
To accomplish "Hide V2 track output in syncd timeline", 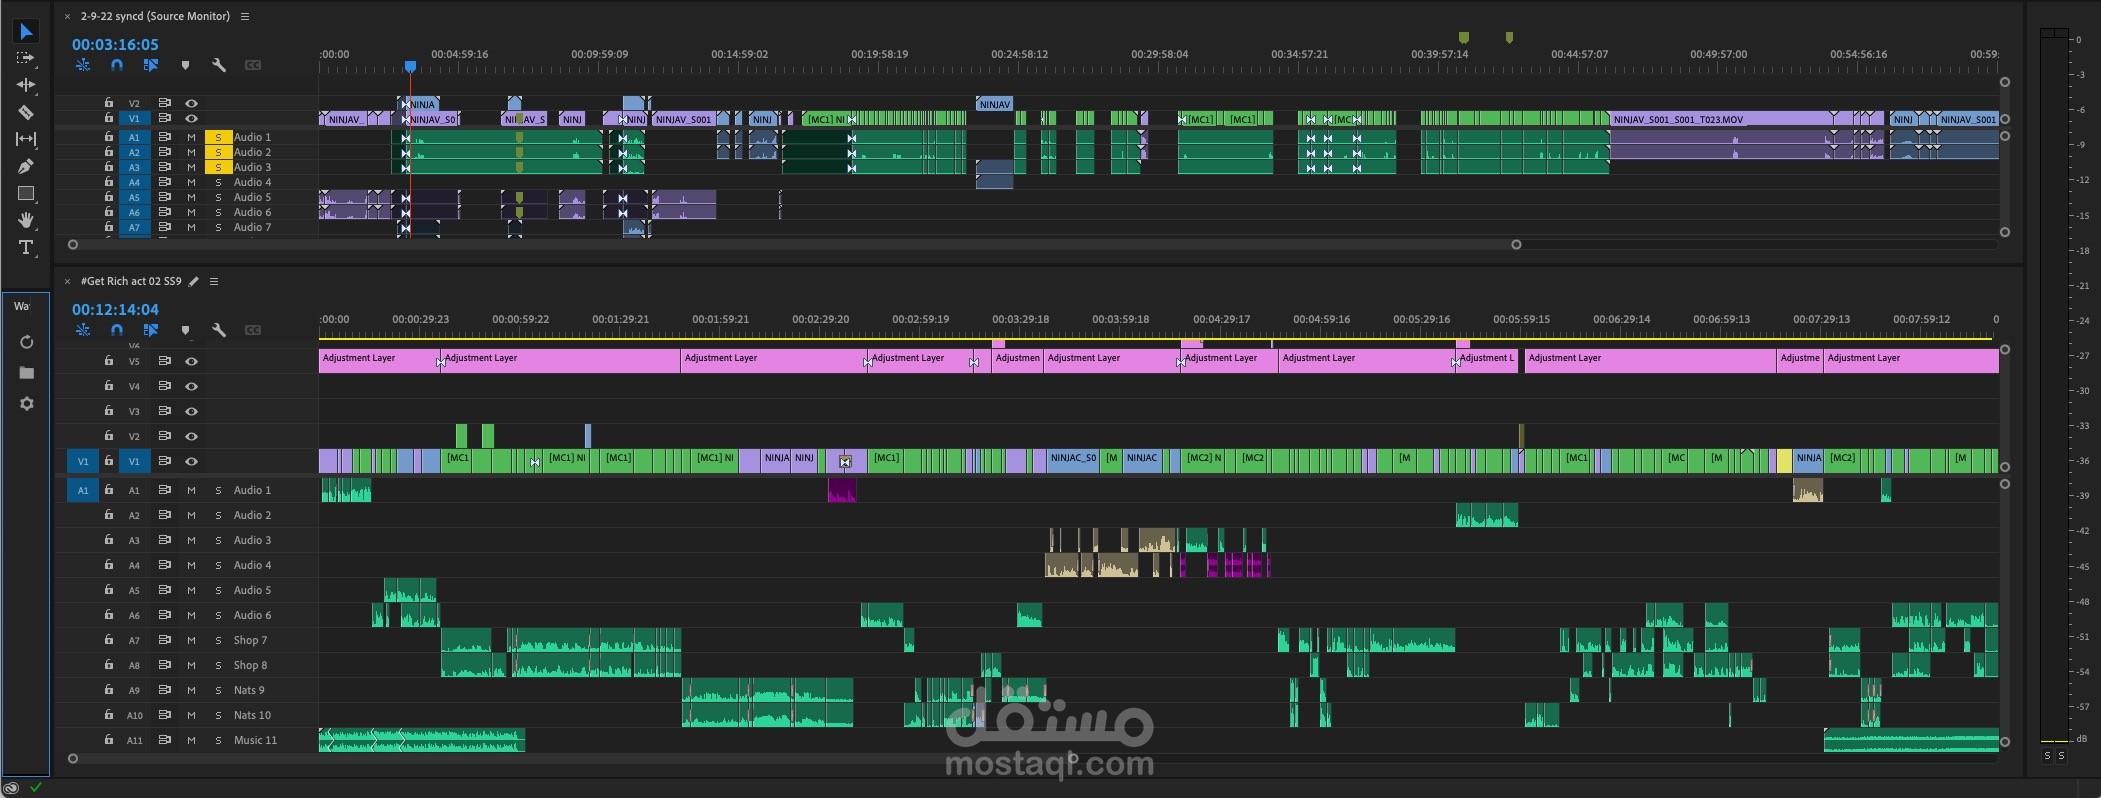I will click(x=191, y=103).
